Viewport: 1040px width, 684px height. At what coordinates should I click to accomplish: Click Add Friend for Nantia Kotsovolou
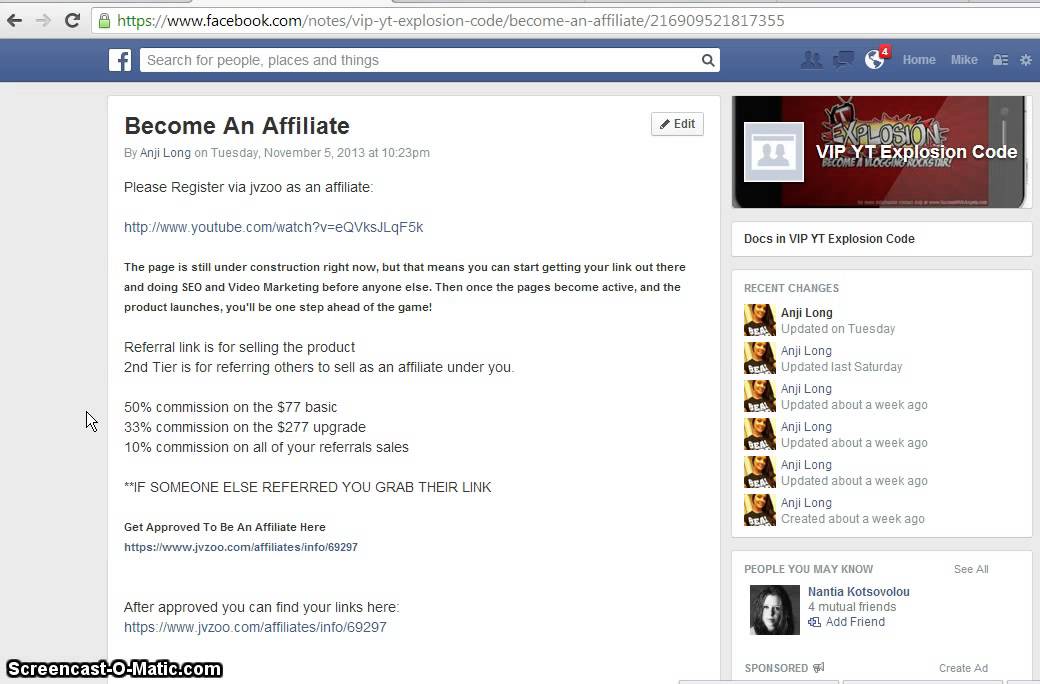coord(846,622)
